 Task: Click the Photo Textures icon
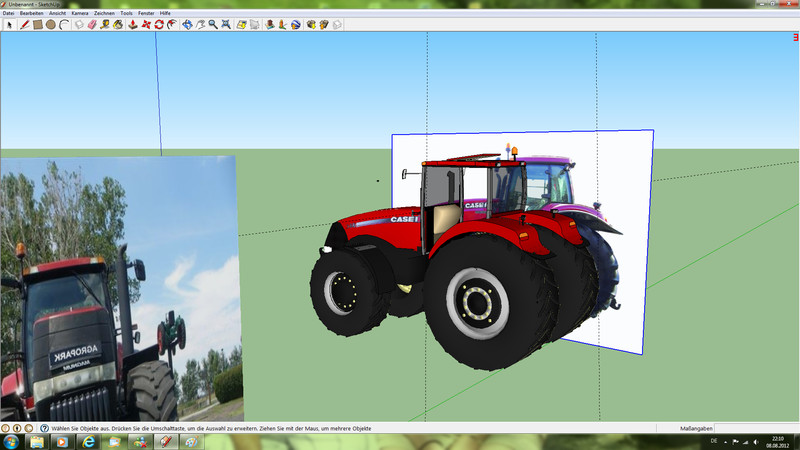coord(282,24)
